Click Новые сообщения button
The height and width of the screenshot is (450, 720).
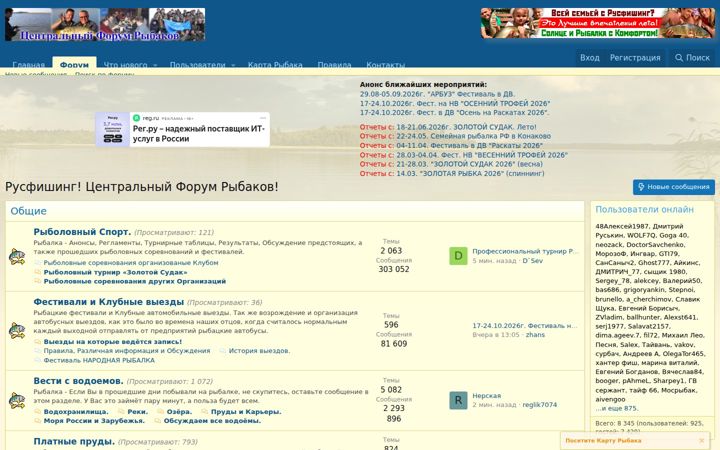(674, 187)
